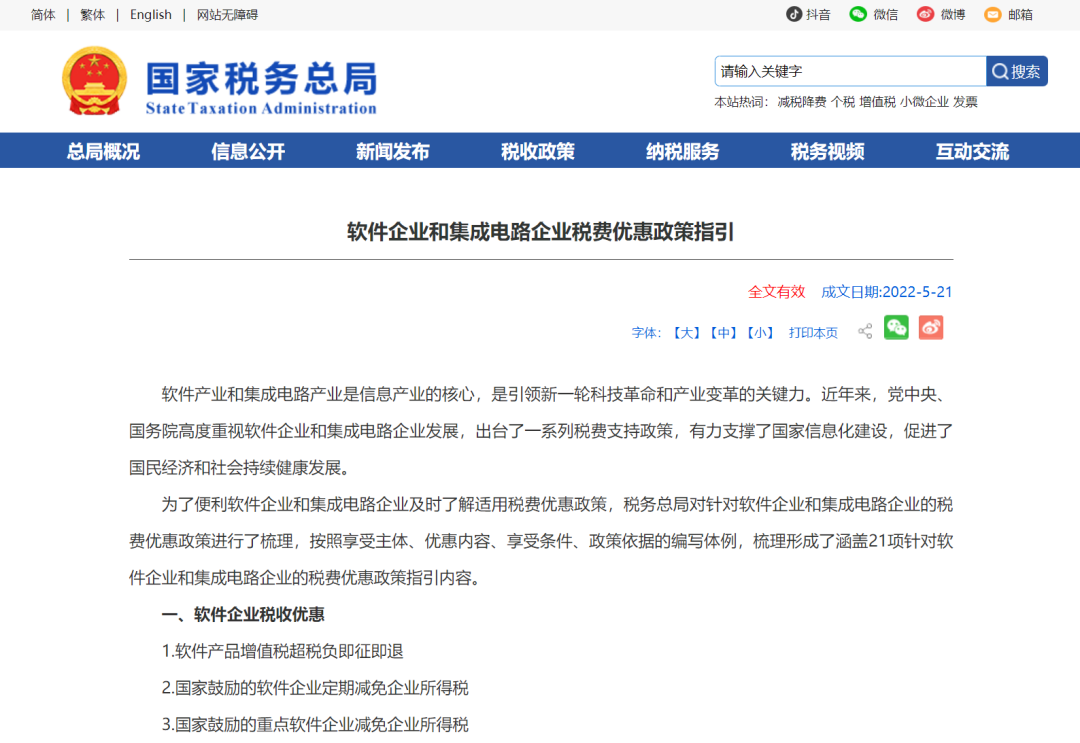The width and height of the screenshot is (1080, 743).
Task: Click the 字体: label
Action: 646,333
